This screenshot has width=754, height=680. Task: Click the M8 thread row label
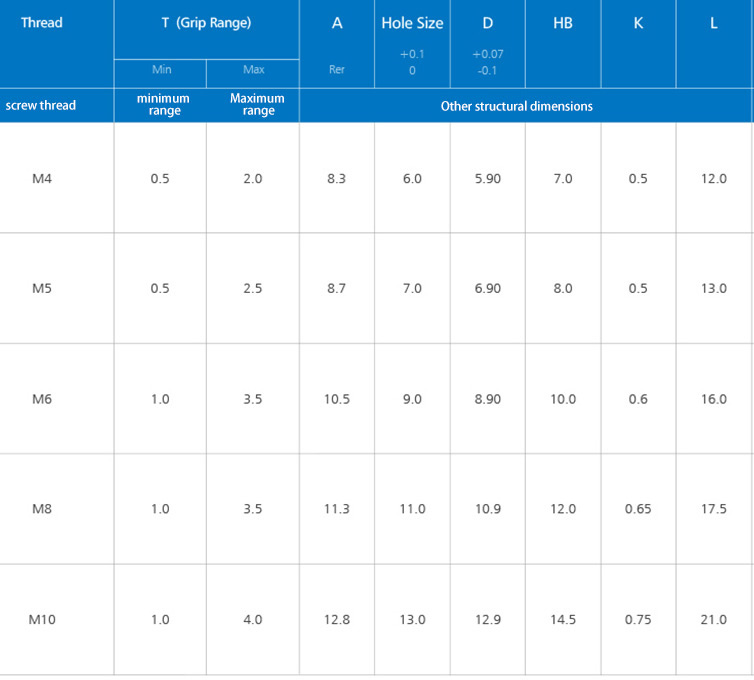click(x=42, y=509)
